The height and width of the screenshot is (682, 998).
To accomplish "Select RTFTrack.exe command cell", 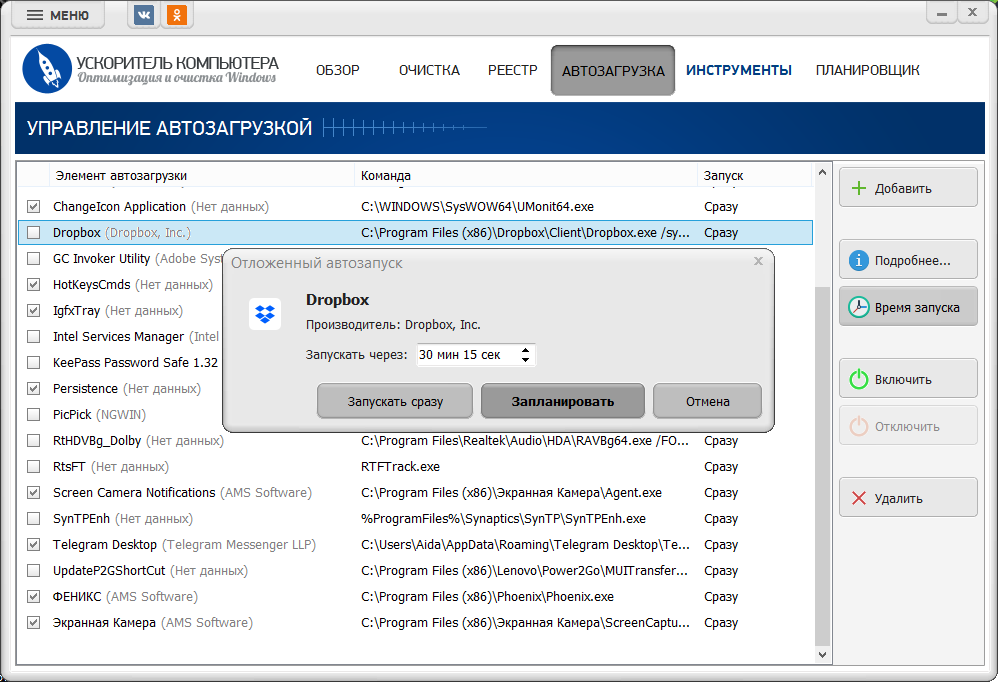I will pyautogui.click(x=400, y=467).
